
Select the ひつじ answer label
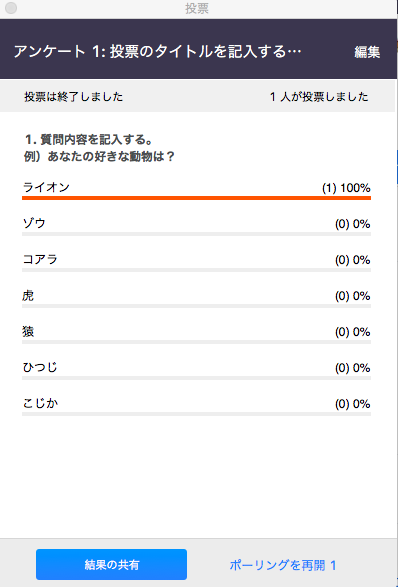coord(40,368)
